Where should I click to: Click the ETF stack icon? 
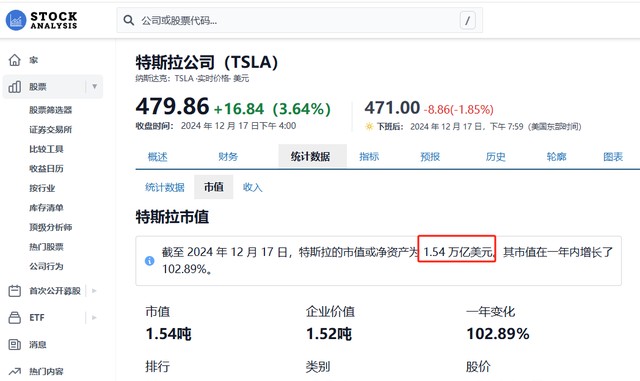coord(15,317)
